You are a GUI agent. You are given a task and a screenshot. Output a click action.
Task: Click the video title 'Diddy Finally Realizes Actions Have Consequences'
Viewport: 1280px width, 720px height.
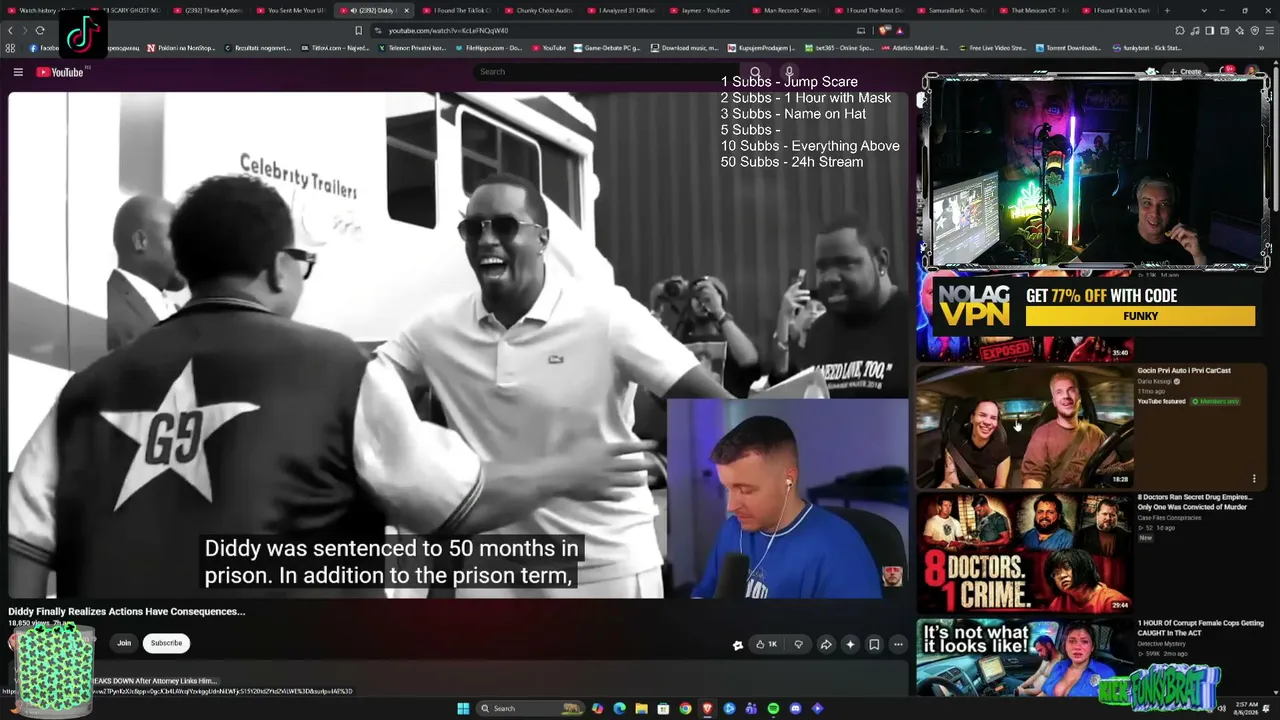(x=127, y=611)
